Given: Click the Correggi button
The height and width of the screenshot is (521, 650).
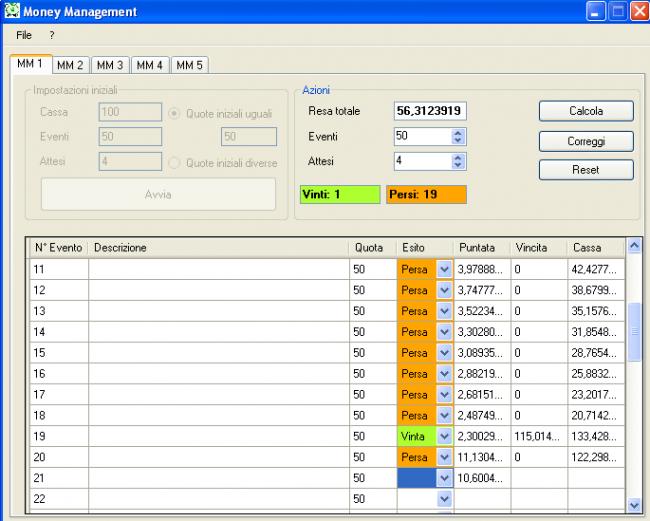Looking at the screenshot, I should coord(586,141).
